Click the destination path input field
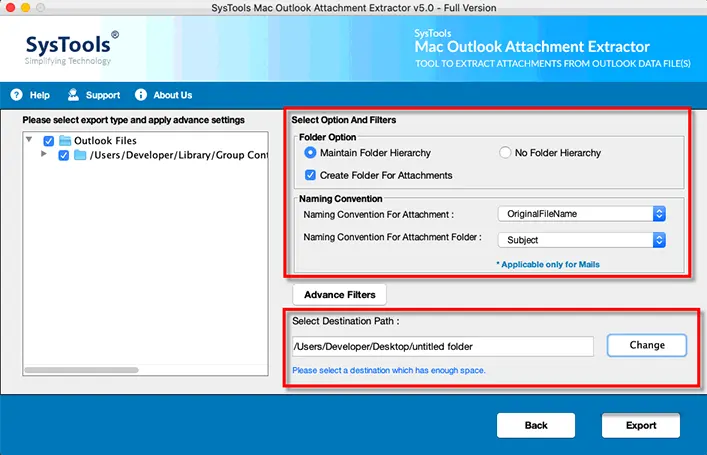Image resolution: width=707 pixels, height=455 pixels. (443, 346)
